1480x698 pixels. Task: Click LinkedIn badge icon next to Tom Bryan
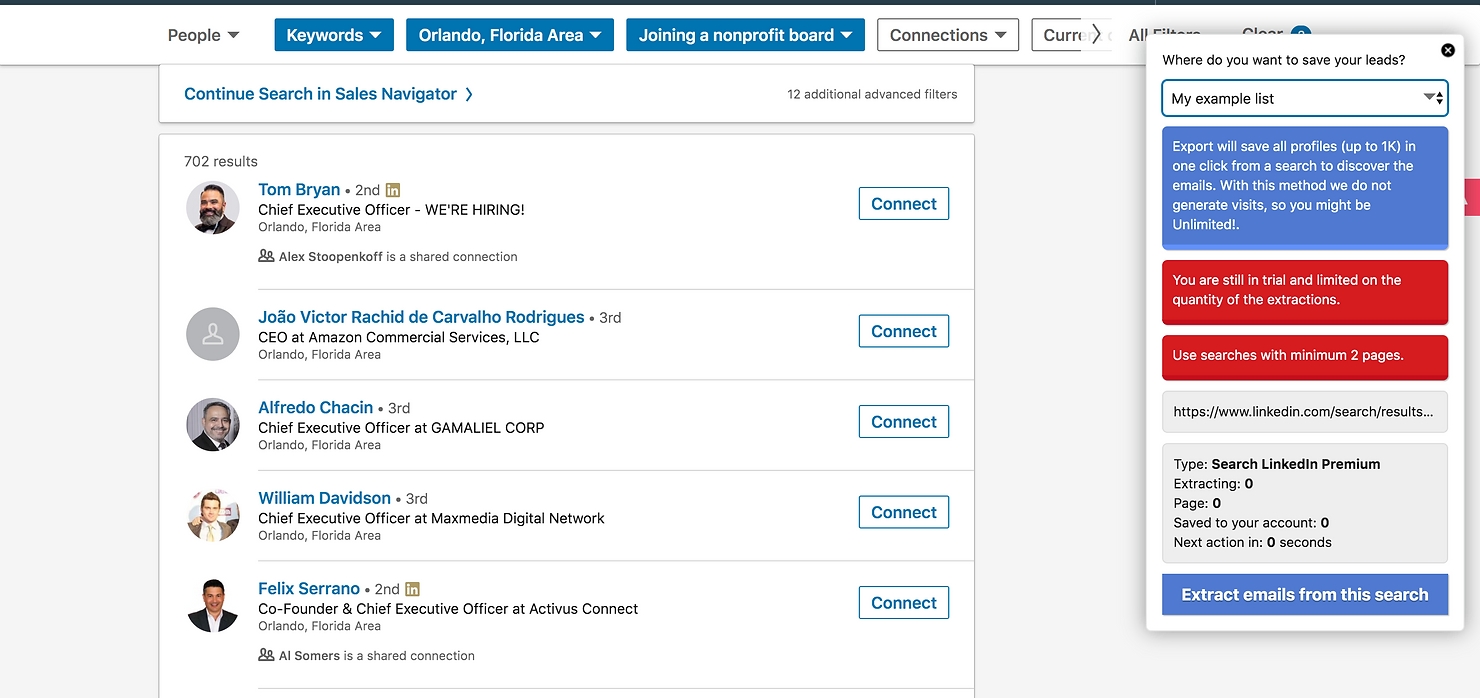pos(393,190)
